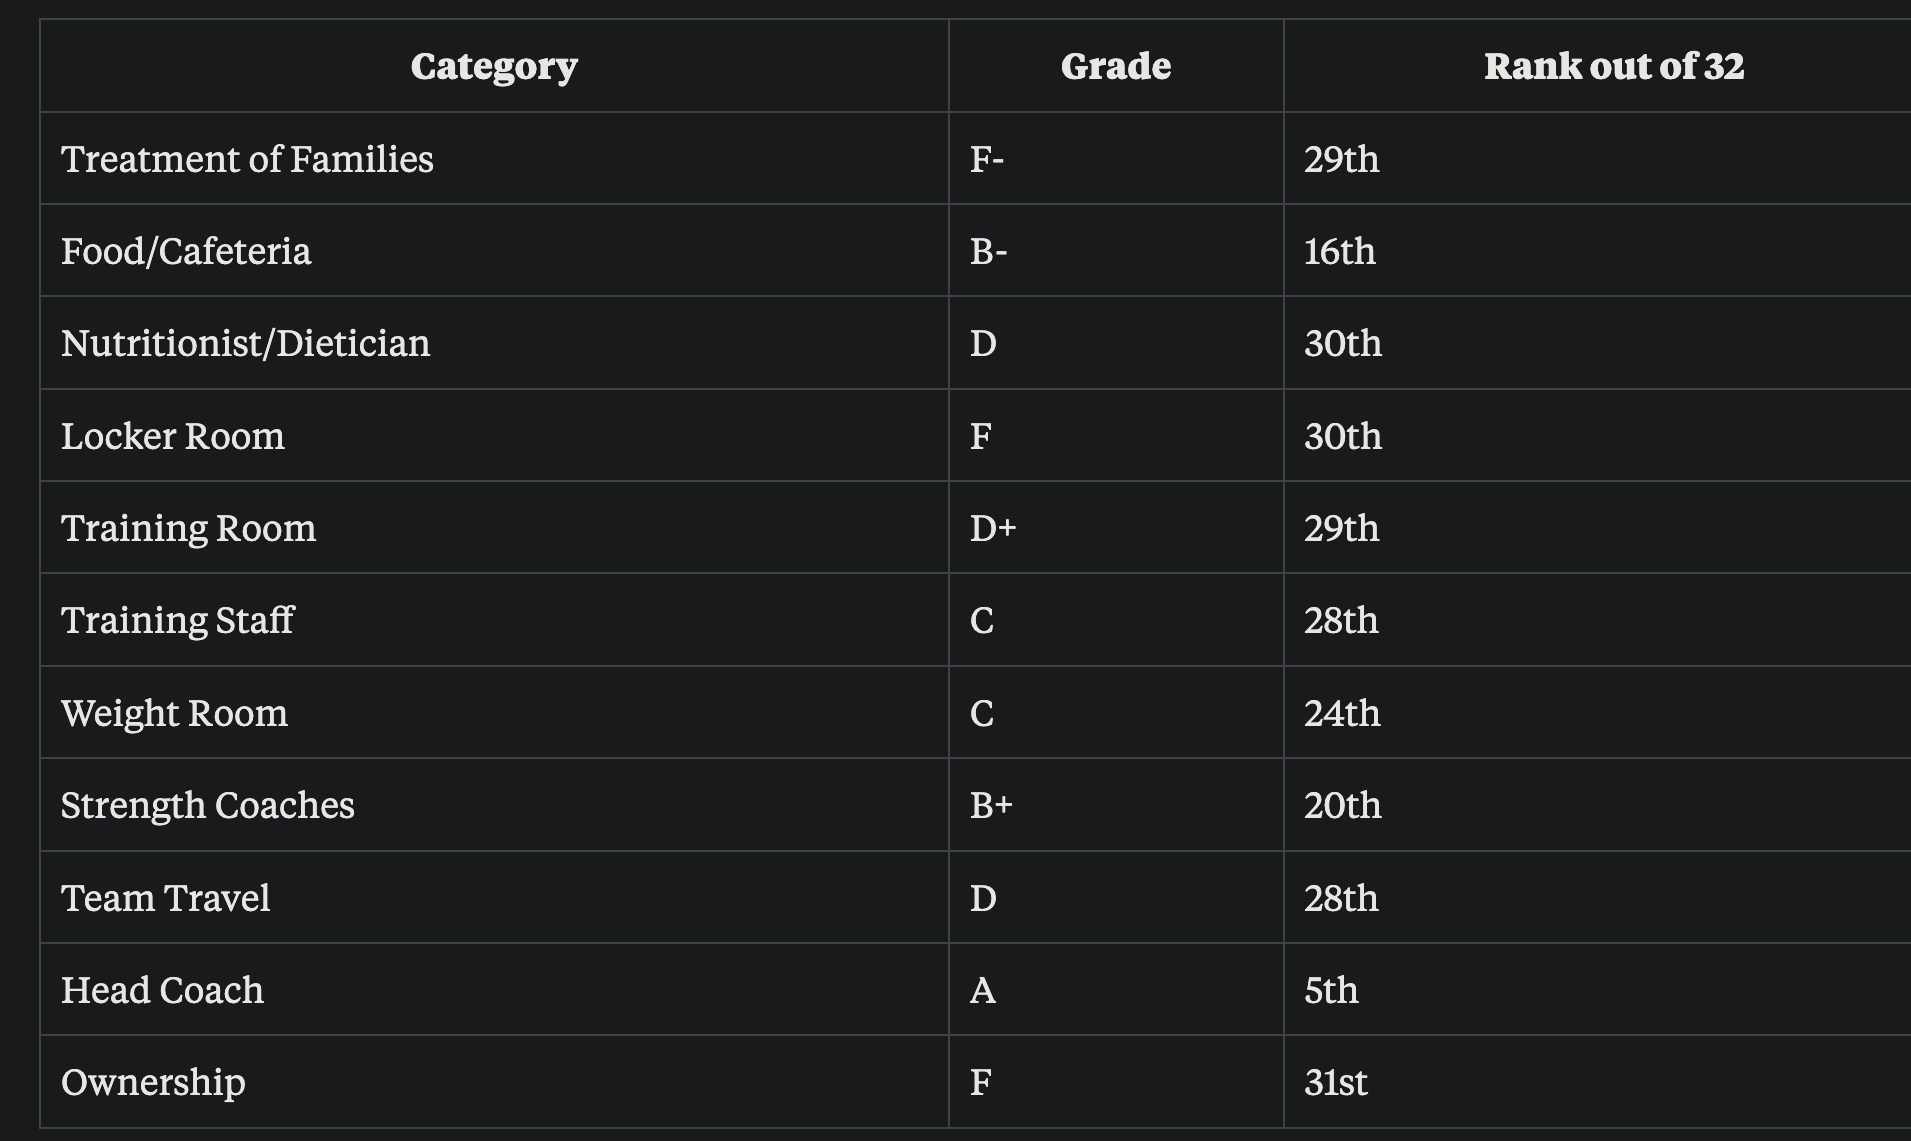
Task: Select the B- grade for Food/Cafeteria
Action: [988, 251]
